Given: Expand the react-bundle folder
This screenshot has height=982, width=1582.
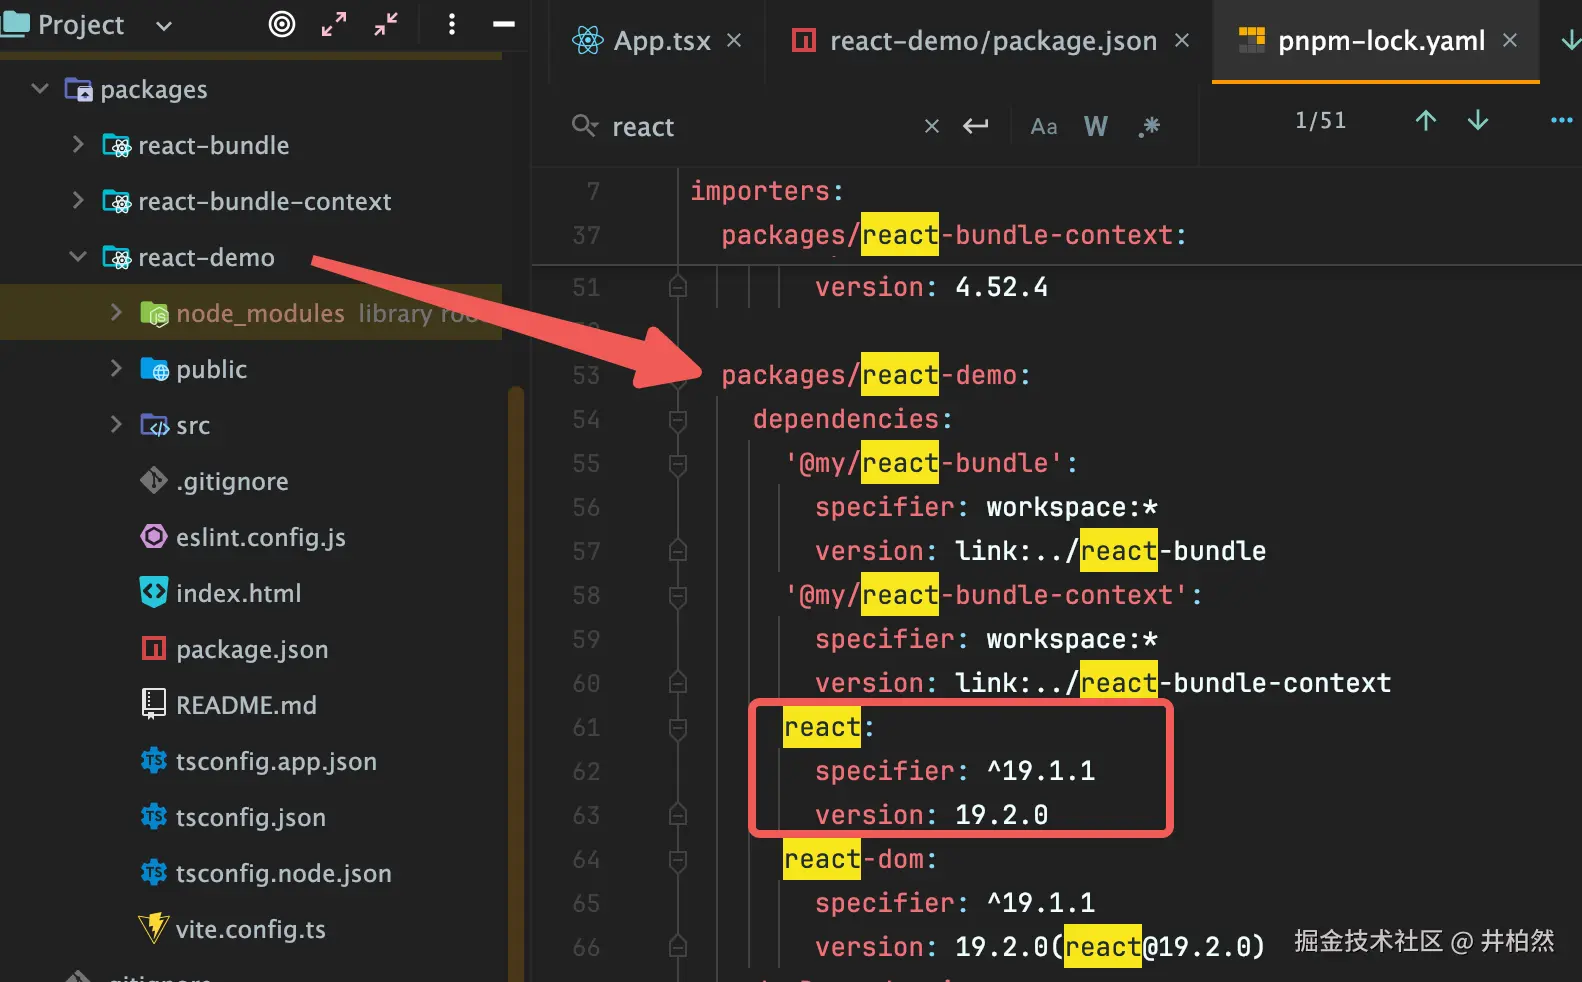Looking at the screenshot, I should pos(78,145).
